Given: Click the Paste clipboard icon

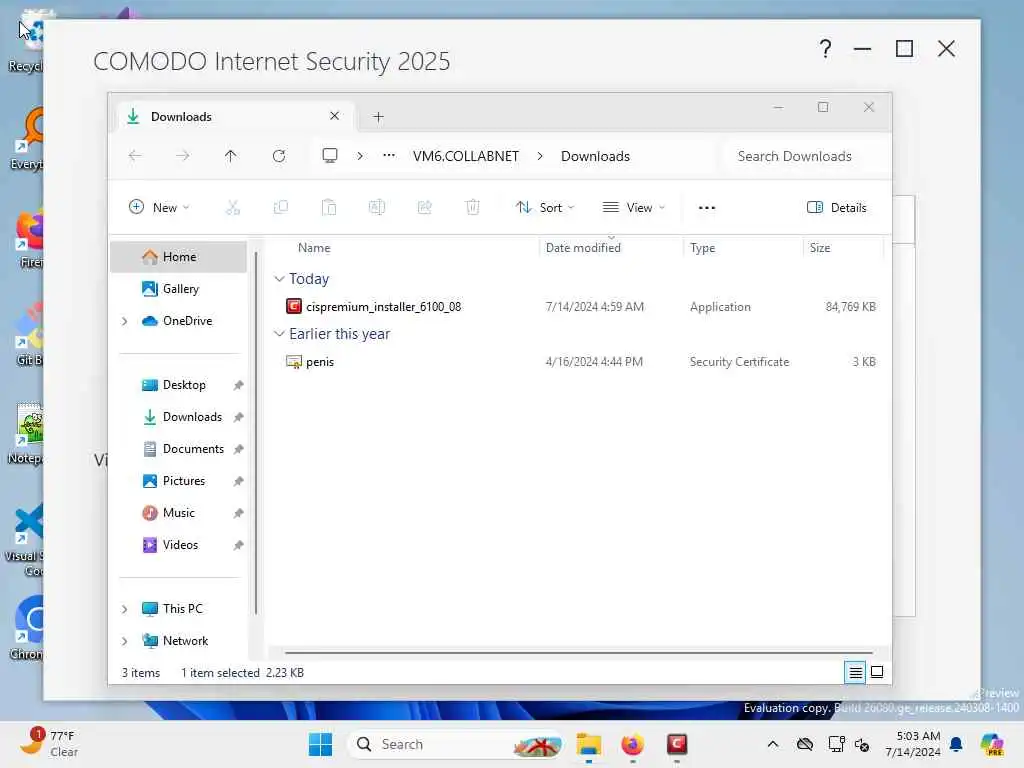Looking at the screenshot, I should [328, 208].
